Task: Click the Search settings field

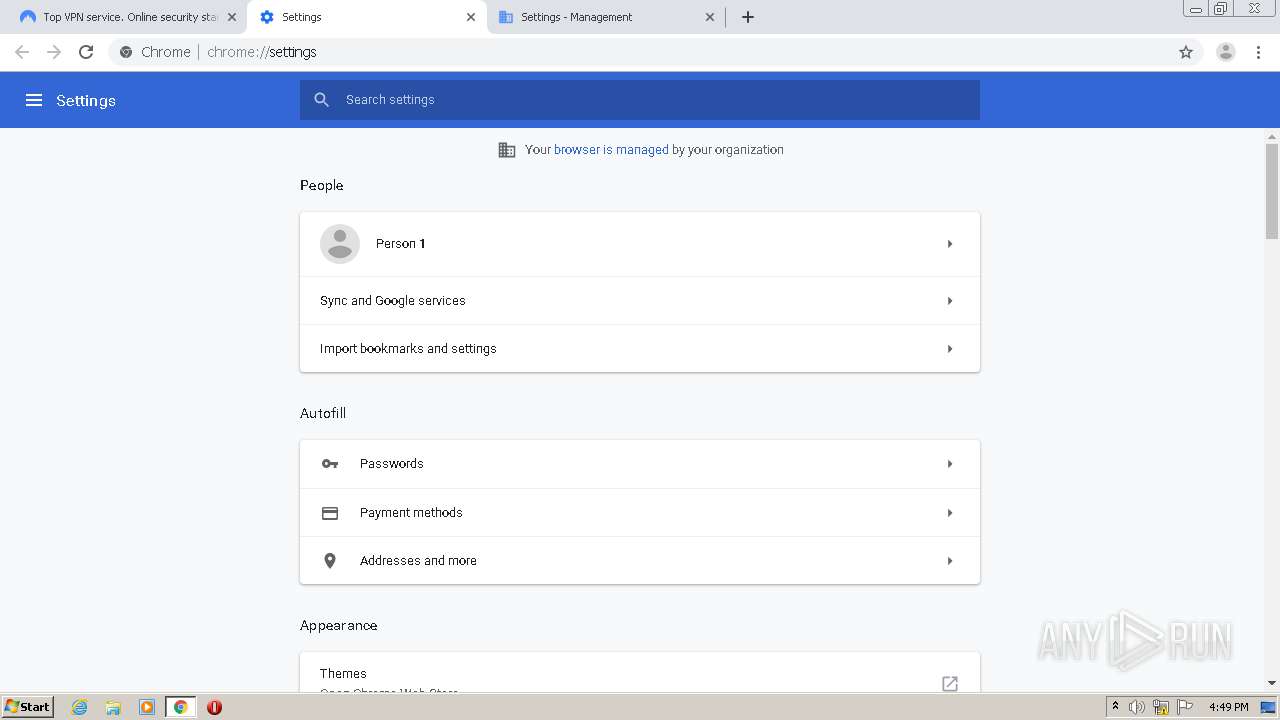Action: (640, 100)
